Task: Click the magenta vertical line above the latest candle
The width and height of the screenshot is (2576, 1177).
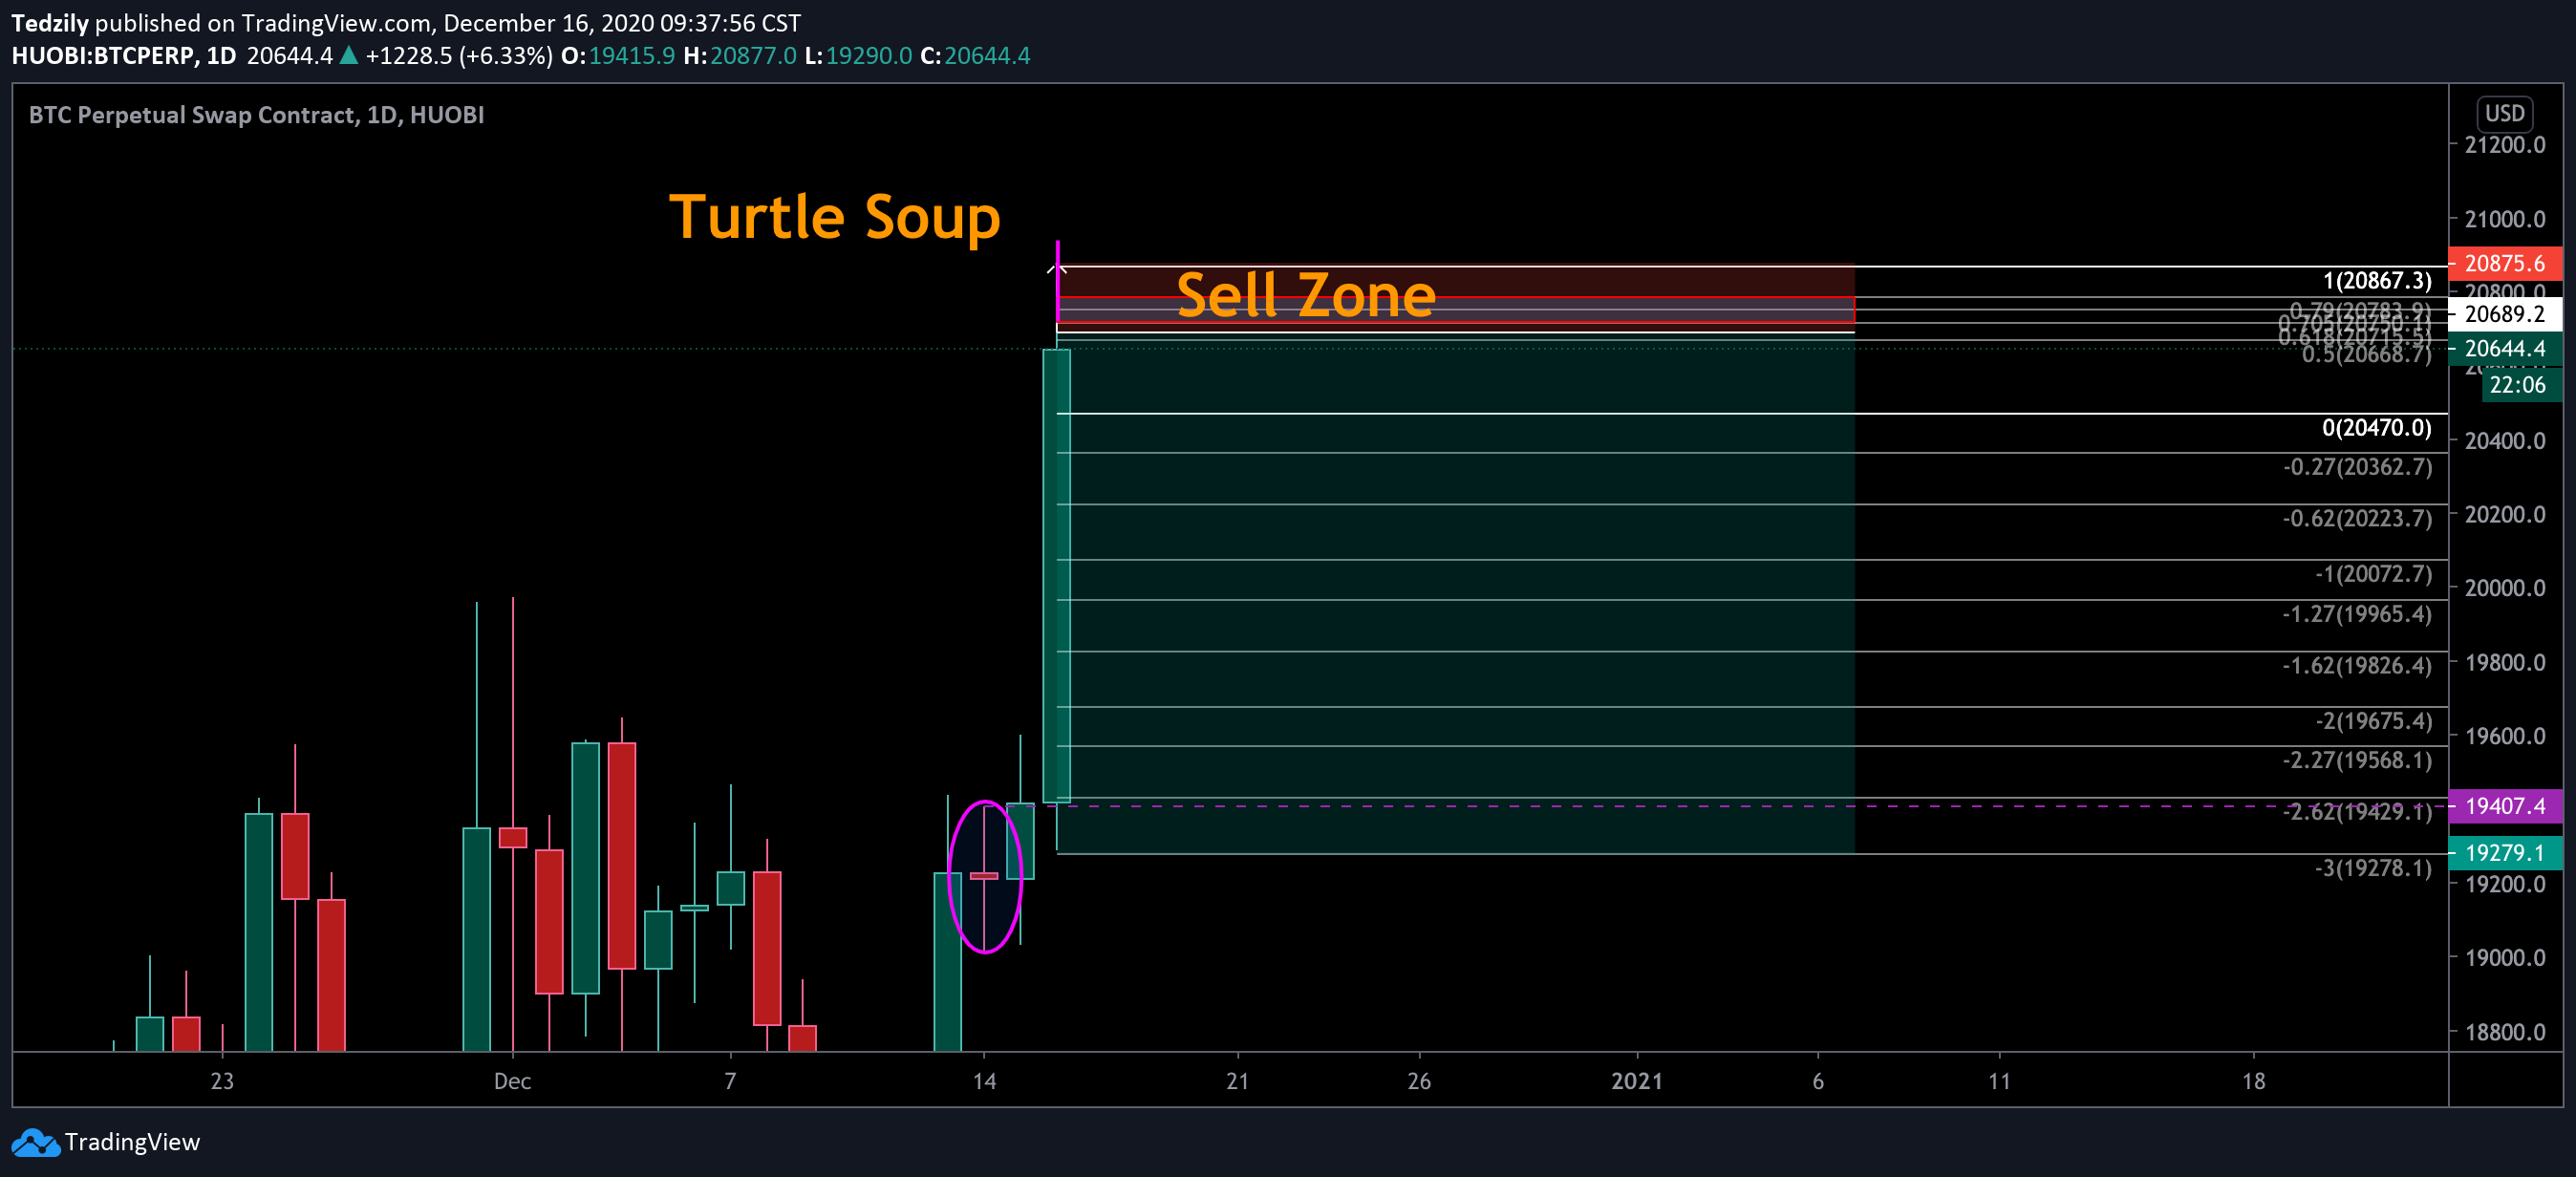Action: tap(1057, 281)
